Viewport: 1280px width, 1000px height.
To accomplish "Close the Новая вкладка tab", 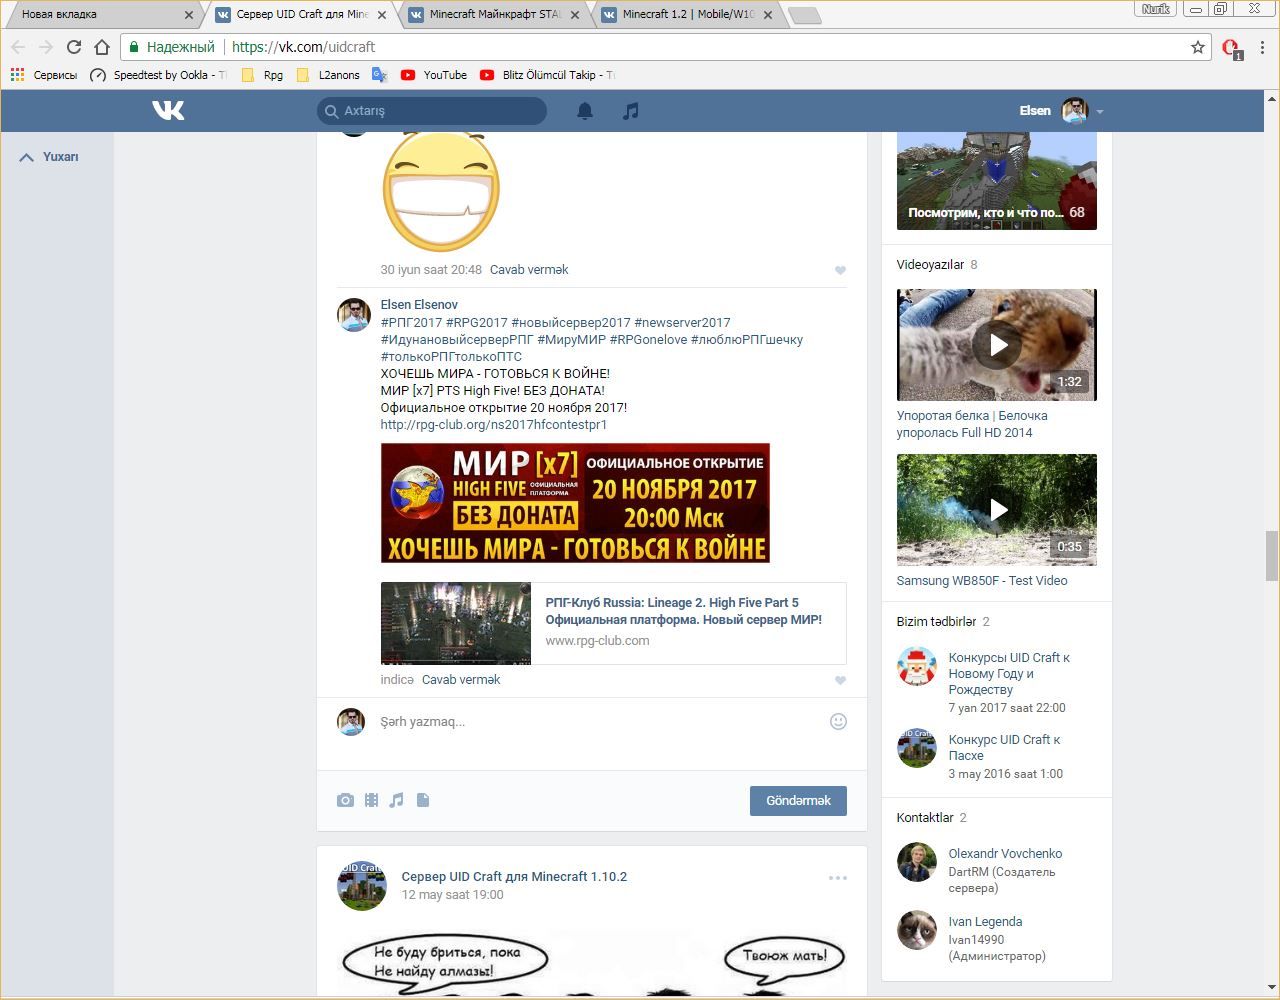I will click(x=189, y=15).
